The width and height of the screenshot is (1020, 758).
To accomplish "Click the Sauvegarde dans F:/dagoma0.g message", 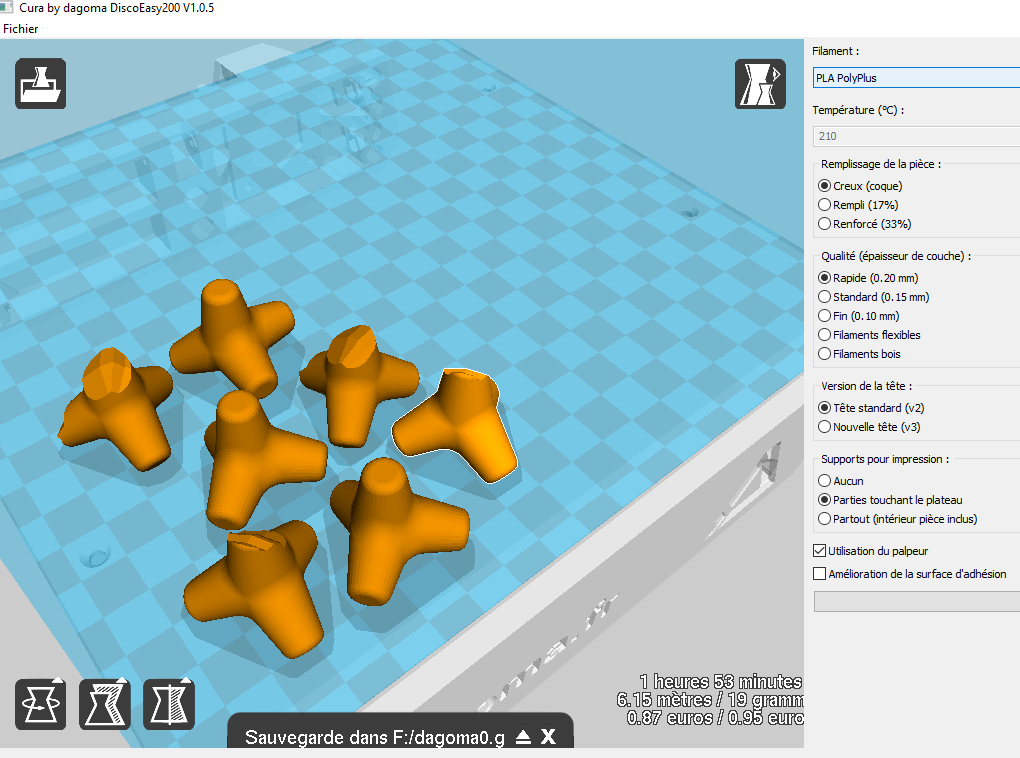I will pyautogui.click(x=375, y=737).
